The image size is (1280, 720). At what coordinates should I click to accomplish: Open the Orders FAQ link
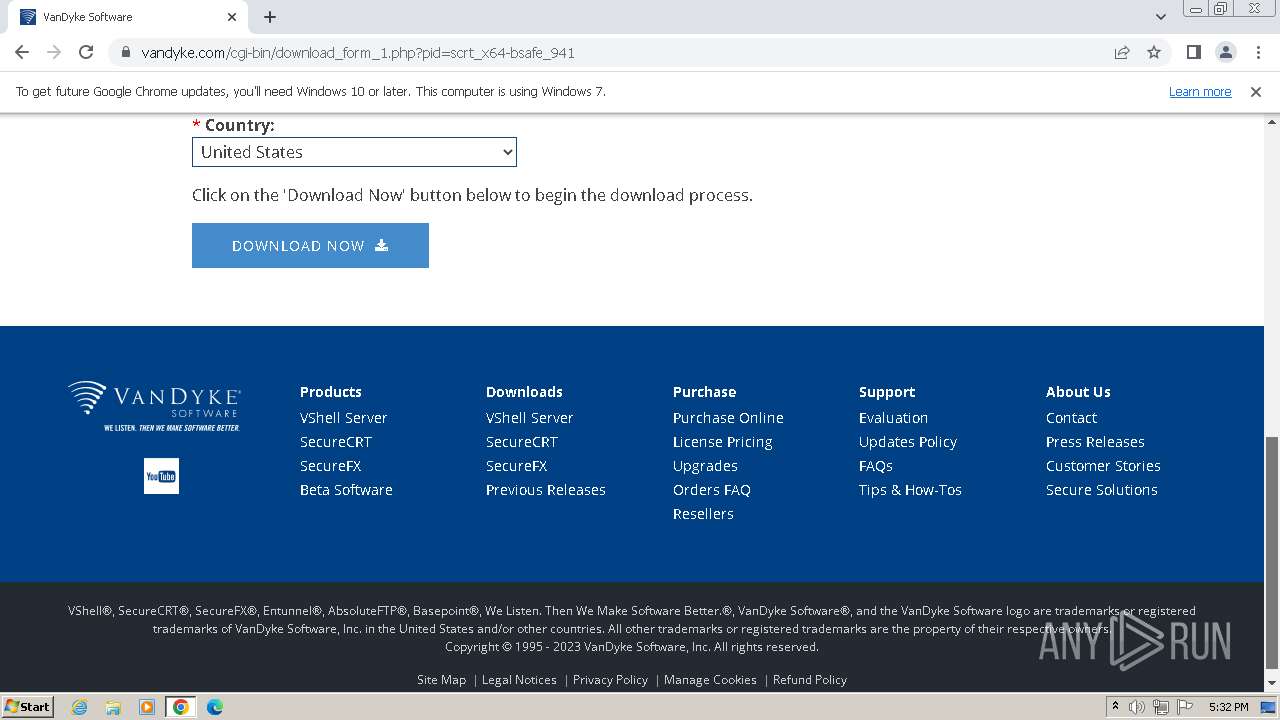(711, 490)
